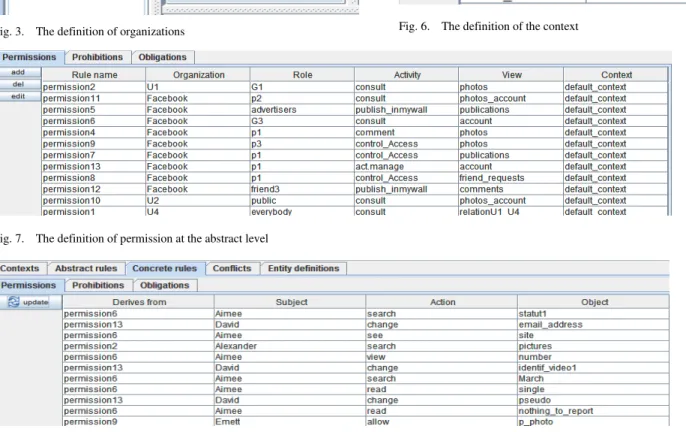
Task: Select the permission2 row in abstract table
Action: 355,87
